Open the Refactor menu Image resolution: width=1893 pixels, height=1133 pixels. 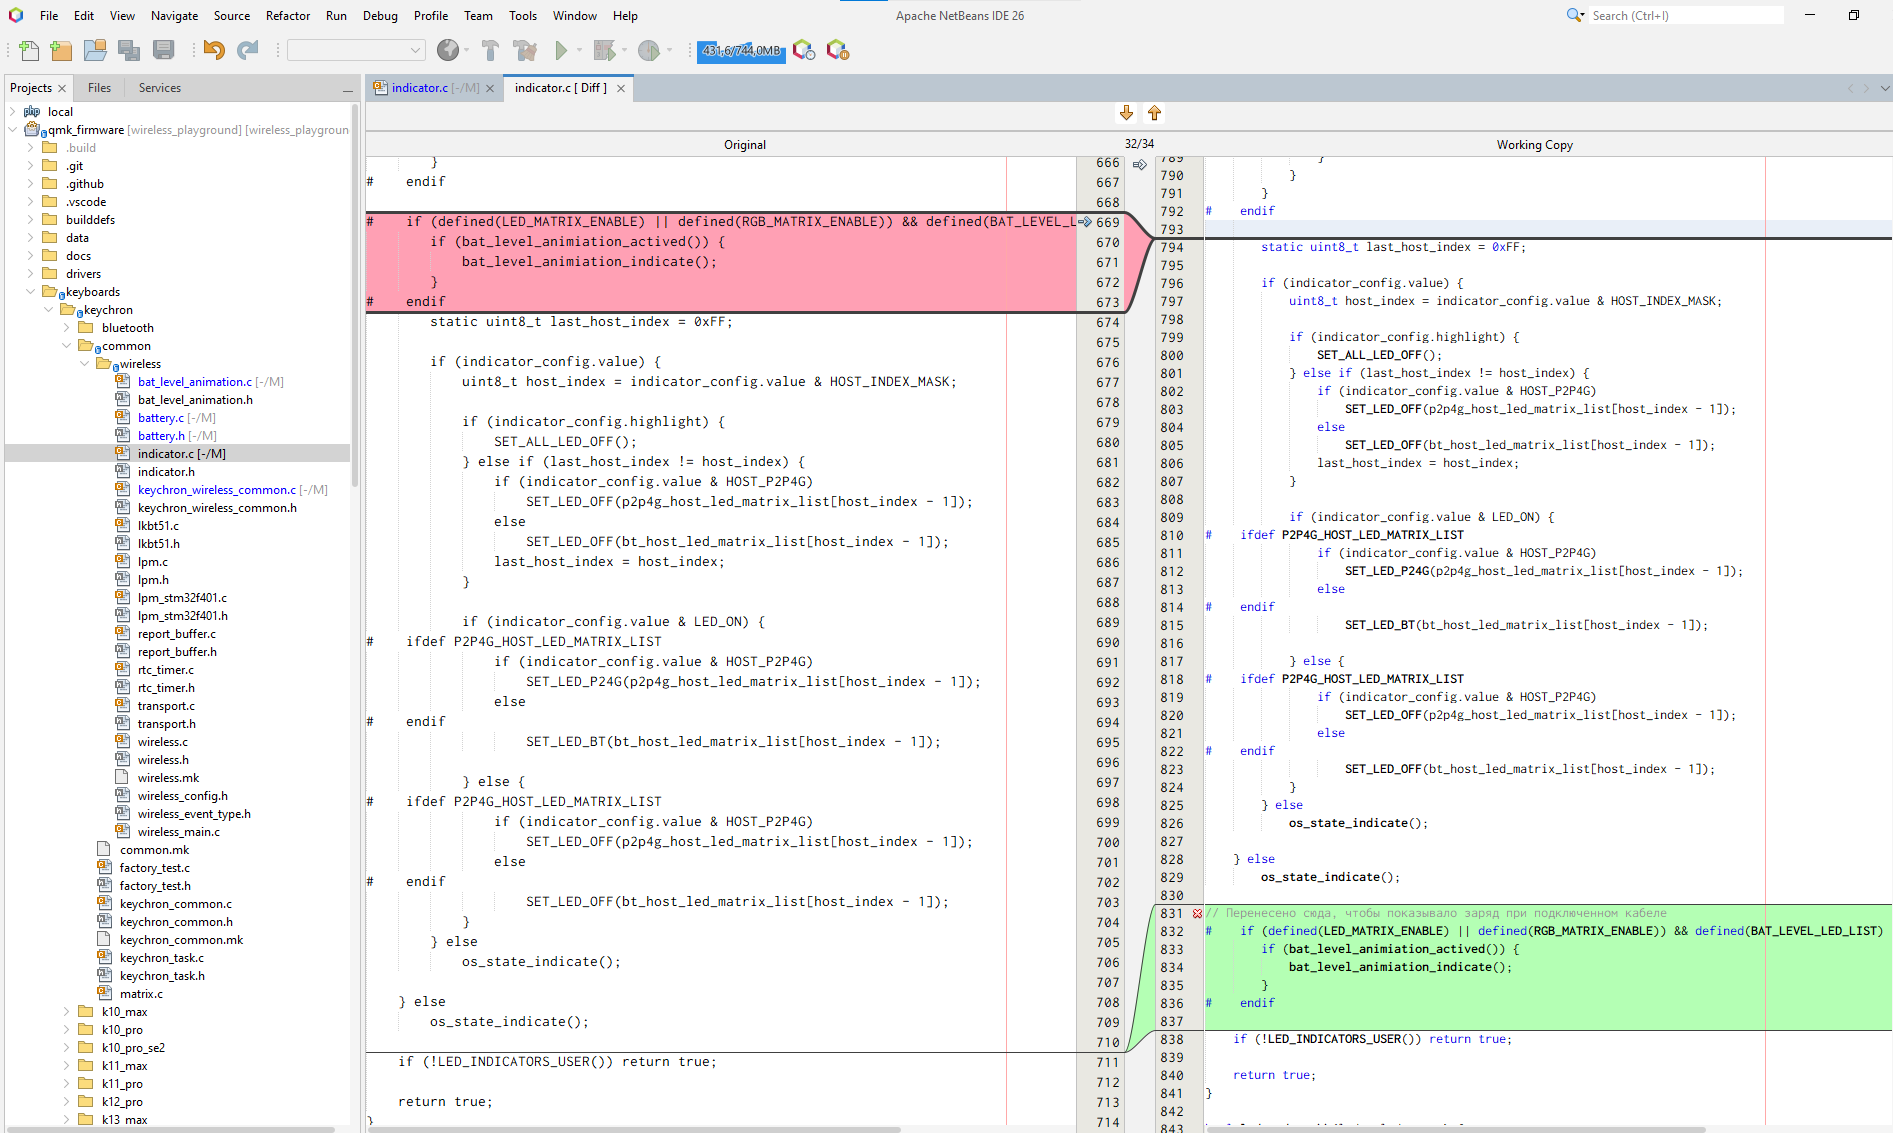(288, 16)
